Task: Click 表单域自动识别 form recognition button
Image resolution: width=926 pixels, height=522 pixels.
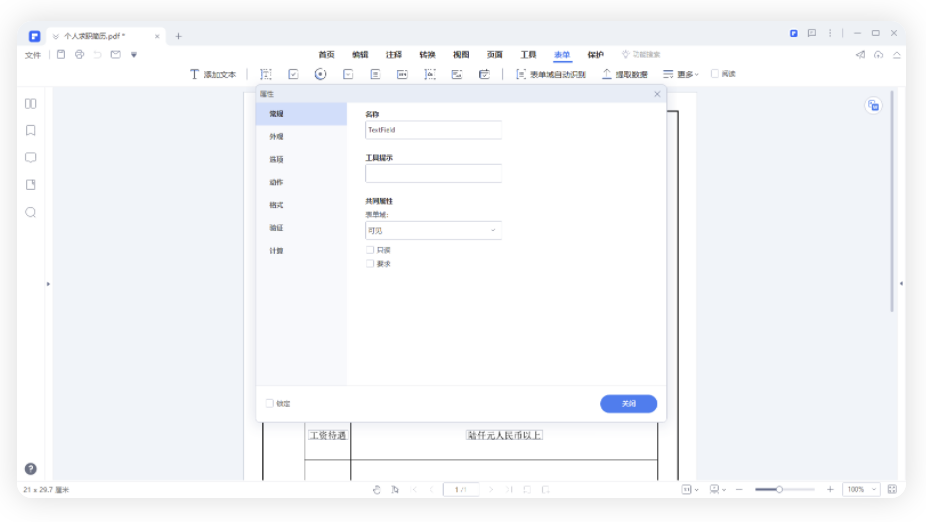Action: [551, 74]
